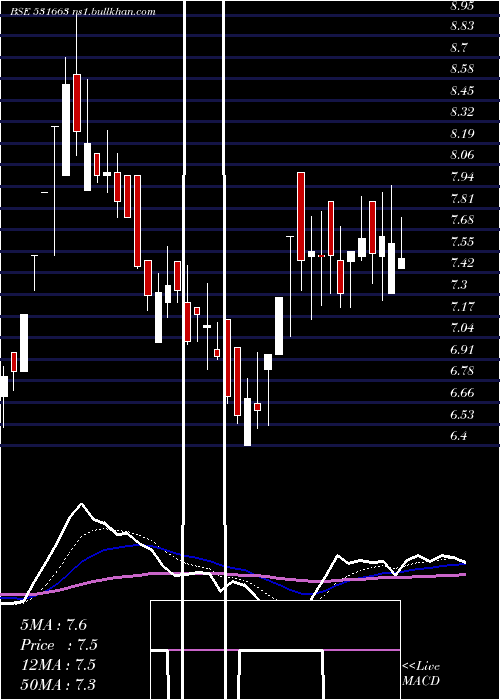This screenshot has height=700, width=500.
Task: Select the 7.81 price axis label
Action: [x=462, y=198]
